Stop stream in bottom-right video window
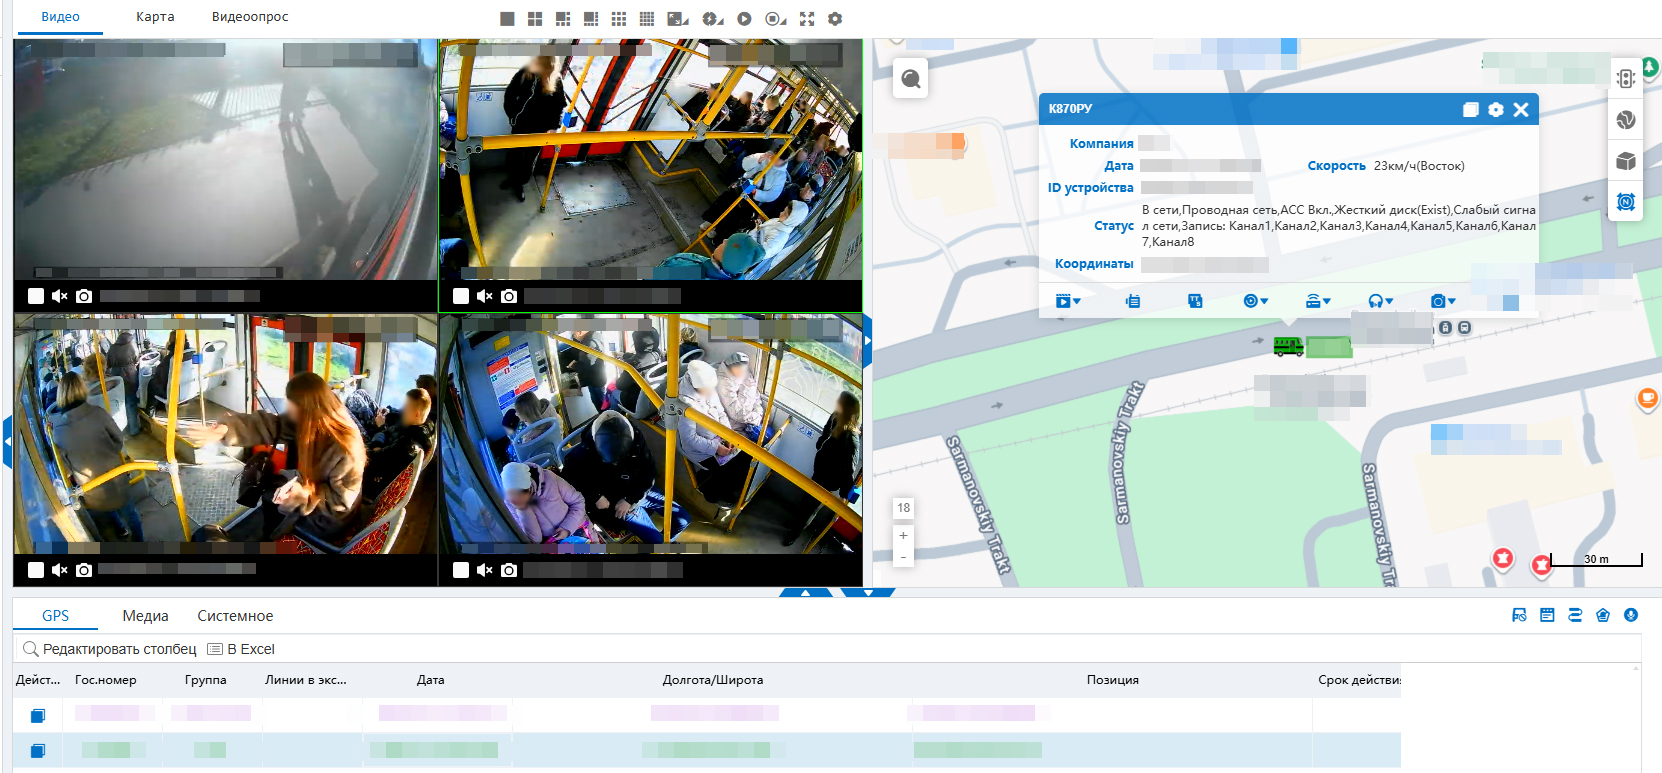The image size is (1662, 773). [x=461, y=570]
